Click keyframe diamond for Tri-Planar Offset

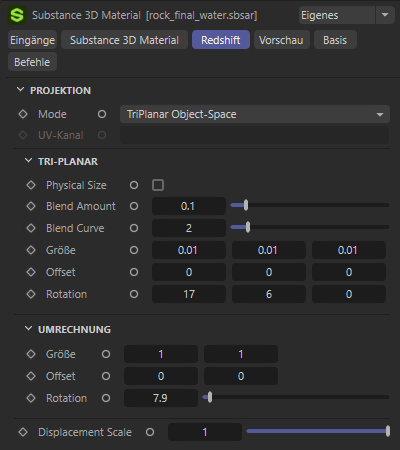coord(31,272)
